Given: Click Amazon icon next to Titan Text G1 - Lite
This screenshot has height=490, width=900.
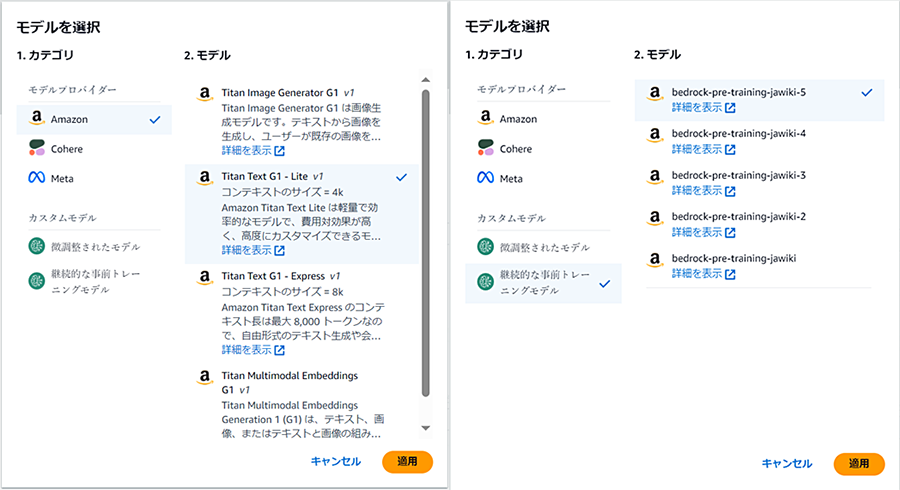Looking at the screenshot, I should (x=205, y=177).
